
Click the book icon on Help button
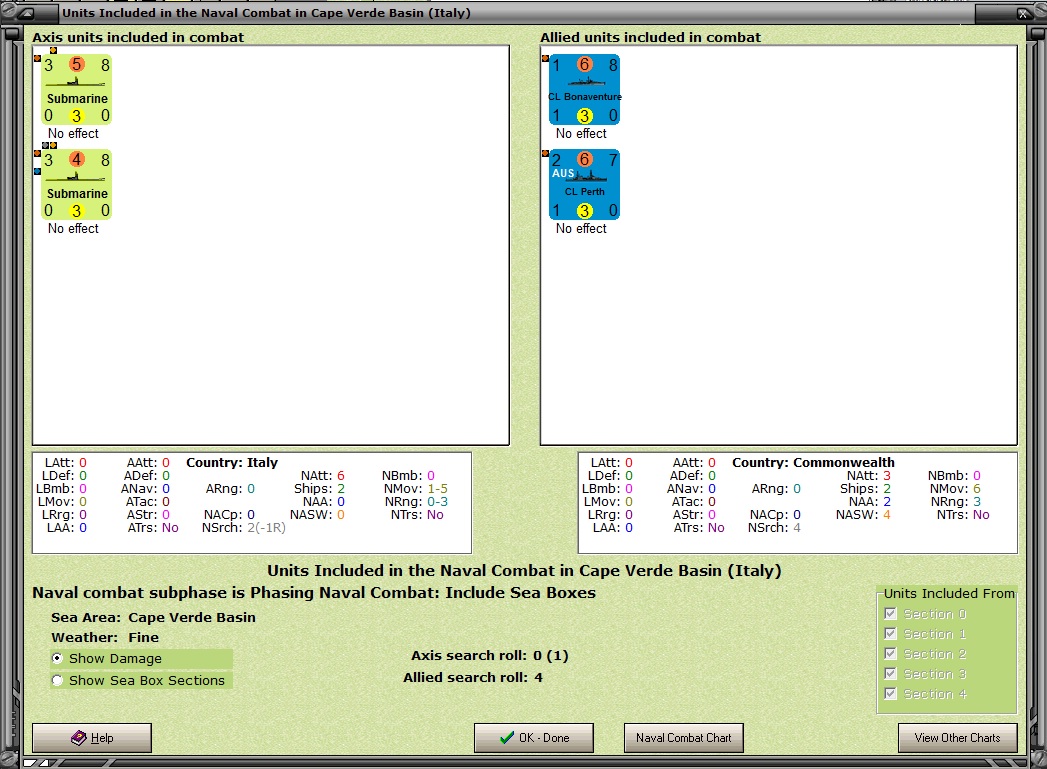click(x=79, y=738)
